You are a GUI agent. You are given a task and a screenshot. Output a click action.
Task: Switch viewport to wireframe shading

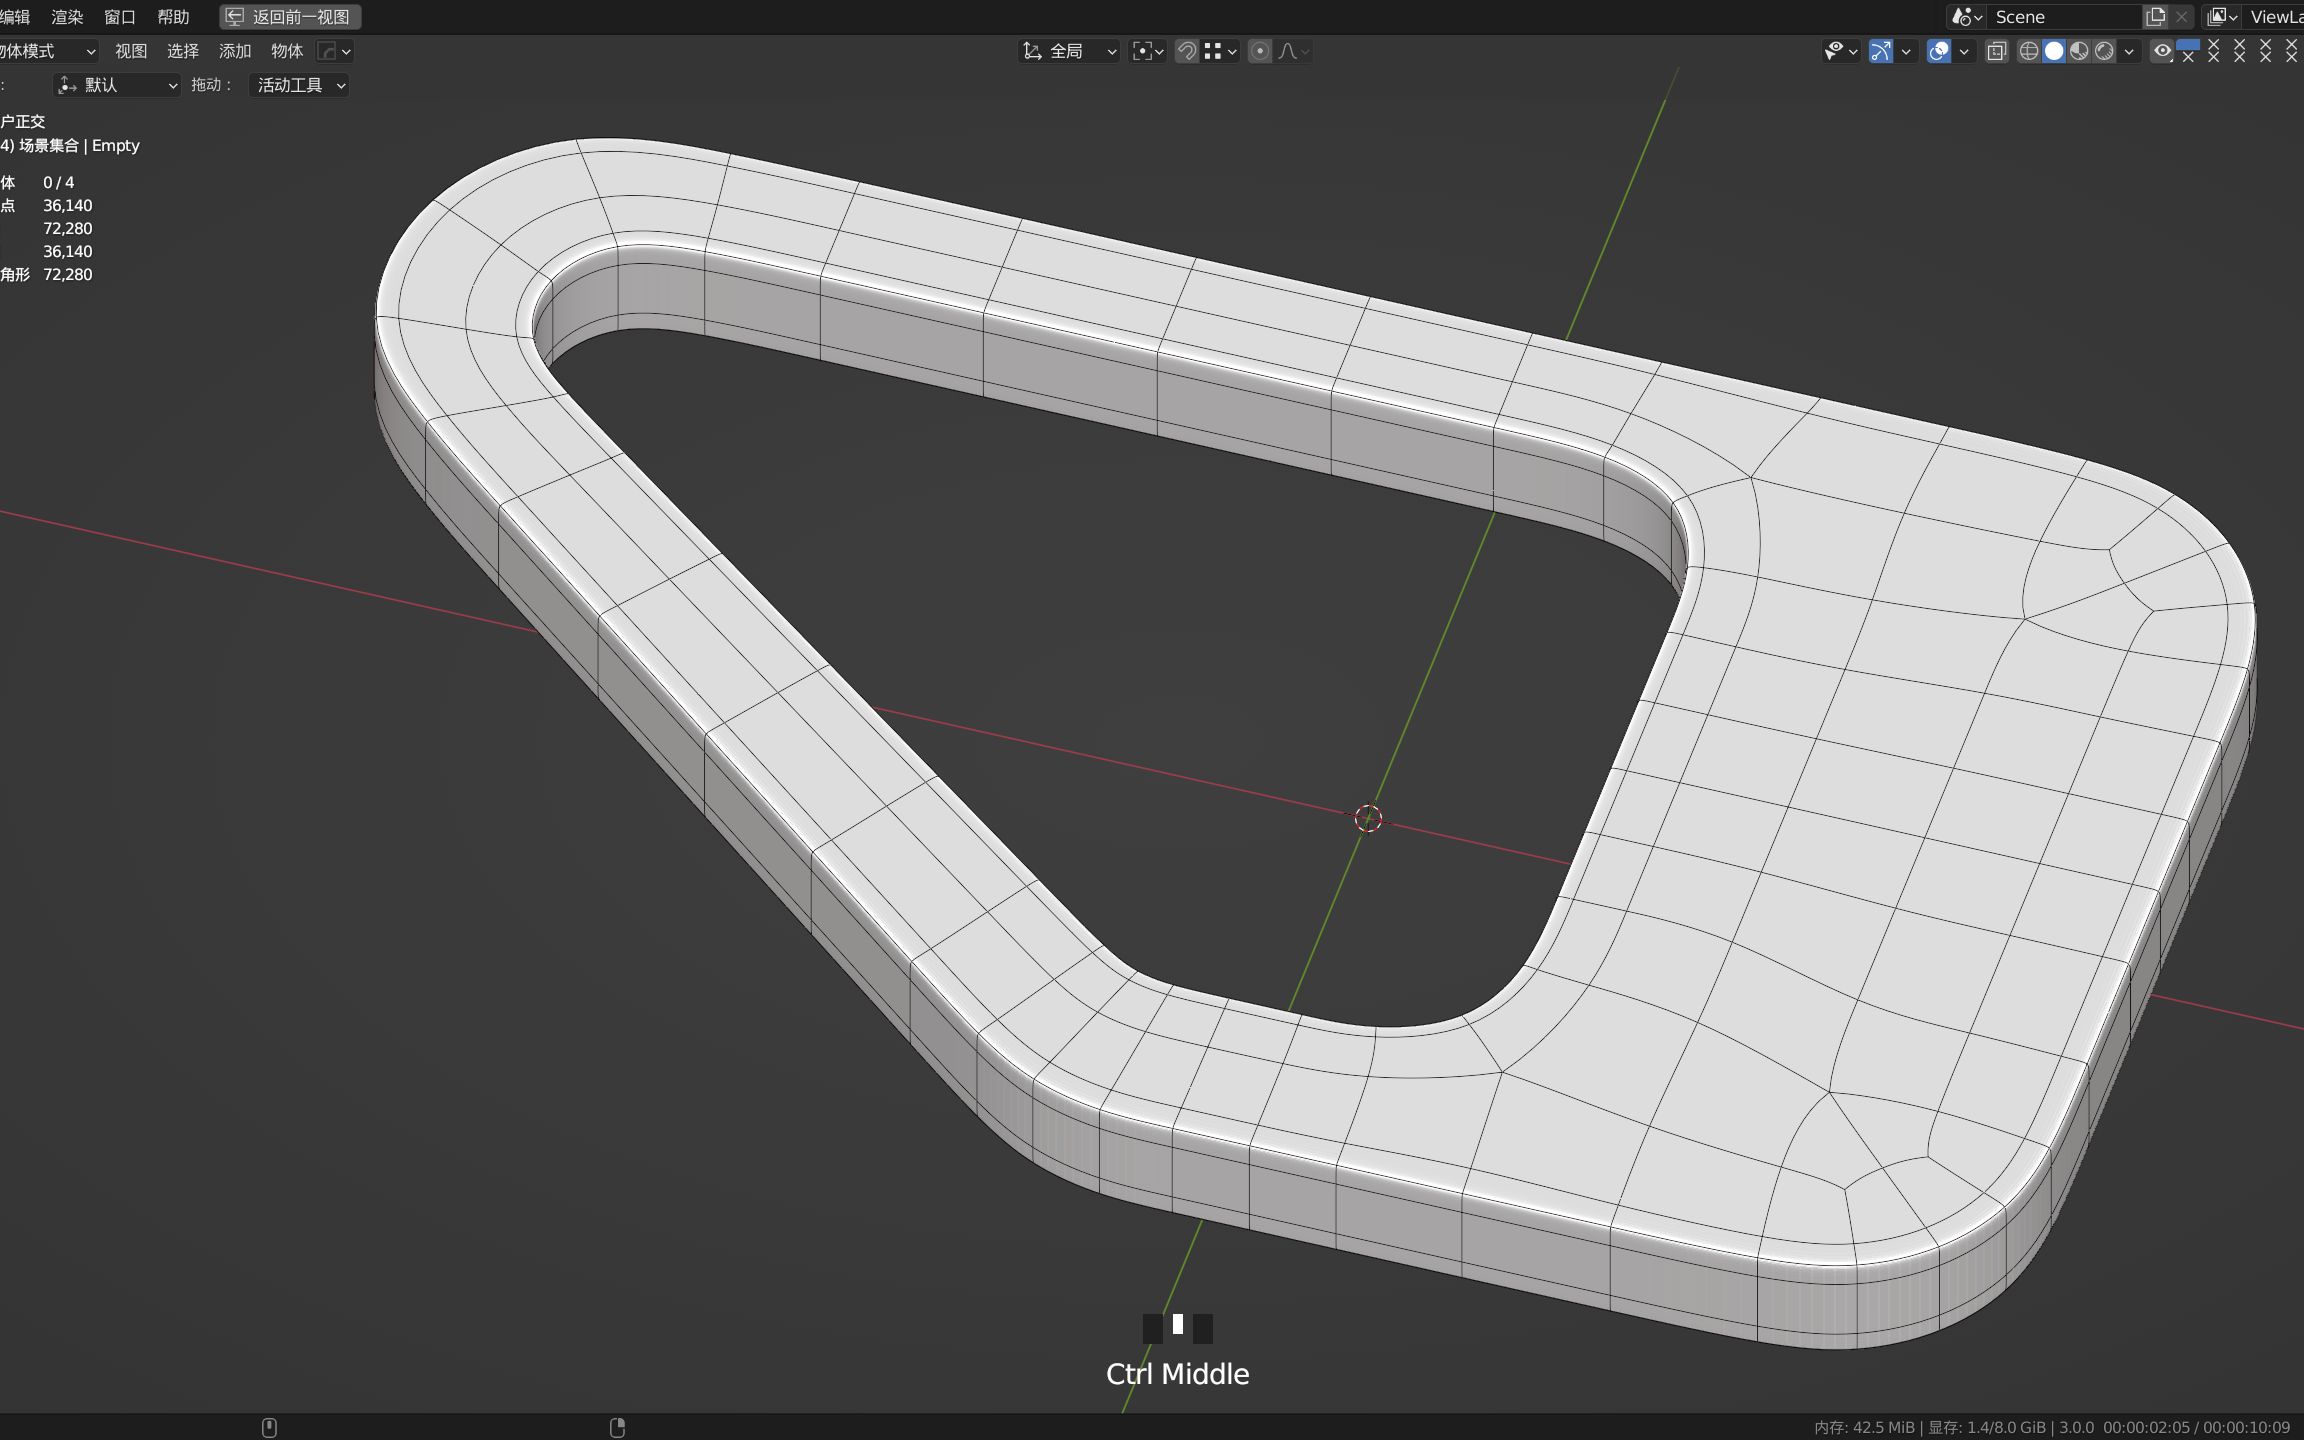click(2029, 51)
